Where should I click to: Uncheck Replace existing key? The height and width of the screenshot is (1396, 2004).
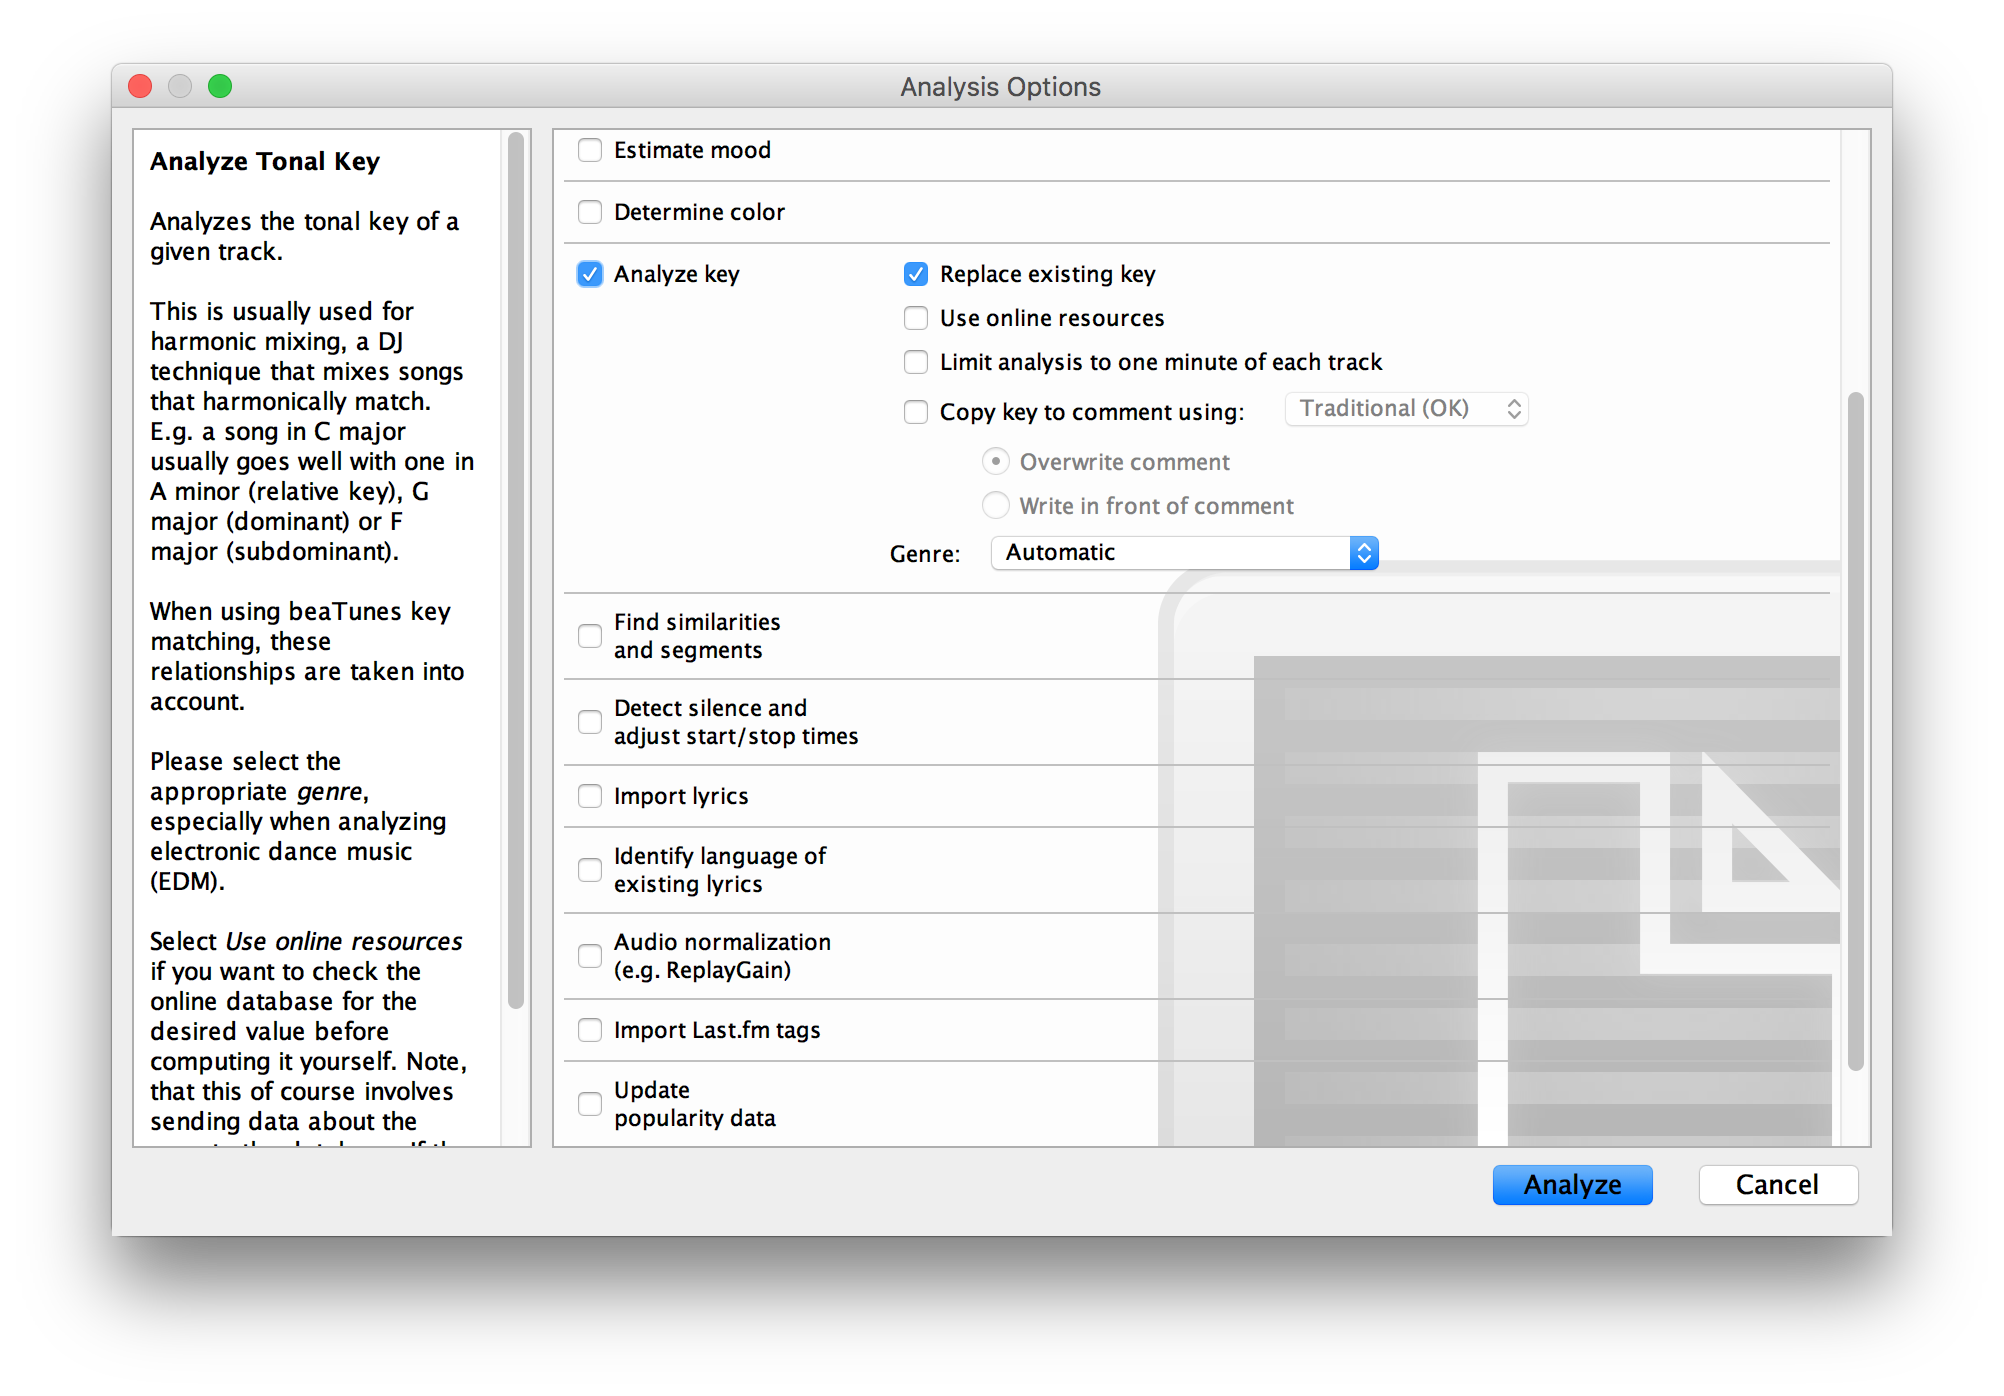point(915,273)
